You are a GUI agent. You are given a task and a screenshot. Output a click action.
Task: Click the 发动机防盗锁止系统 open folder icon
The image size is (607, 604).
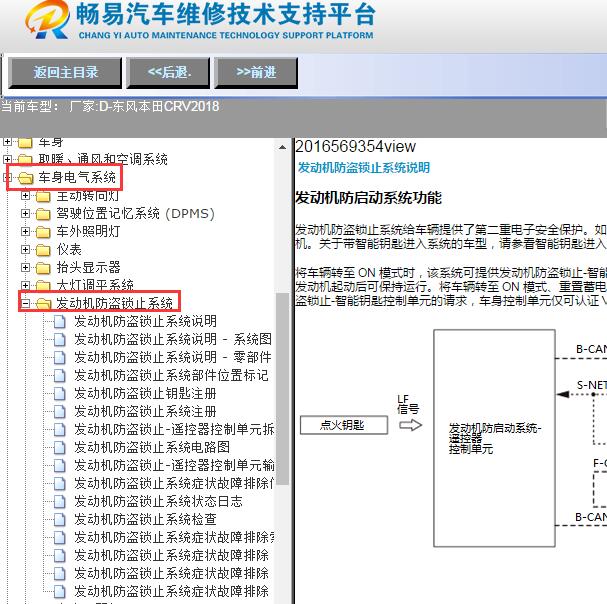tap(44, 304)
